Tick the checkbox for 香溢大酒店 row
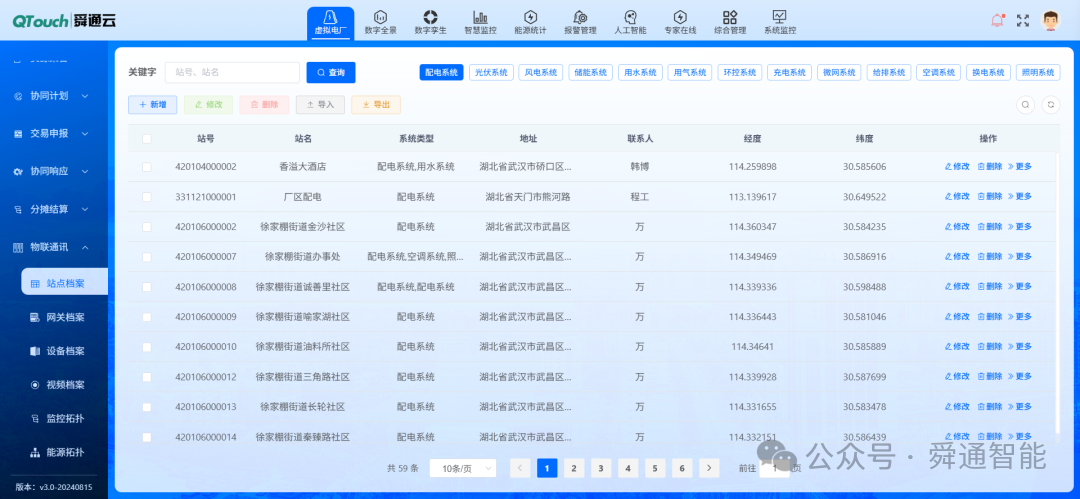Image resolution: width=1080 pixels, height=499 pixels. pyautogui.click(x=147, y=167)
